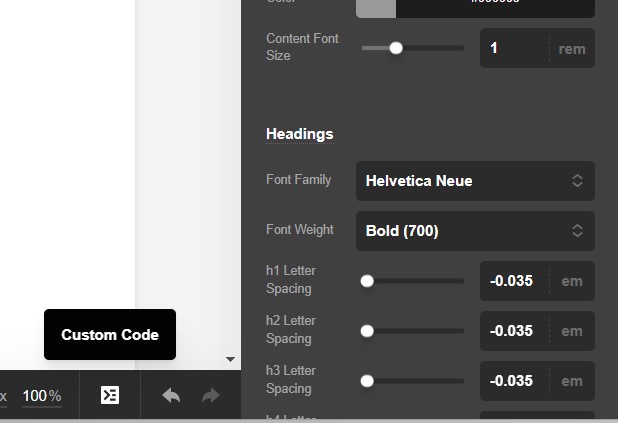The height and width of the screenshot is (423, 618).
Task: Click the Headings section label
Action: coord(299,134)
